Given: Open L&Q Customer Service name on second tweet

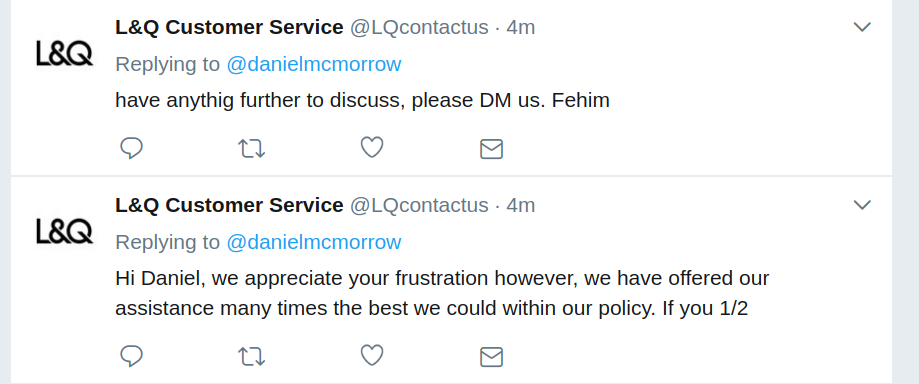Looking at the screenshot, I should (x=229, y=205).
